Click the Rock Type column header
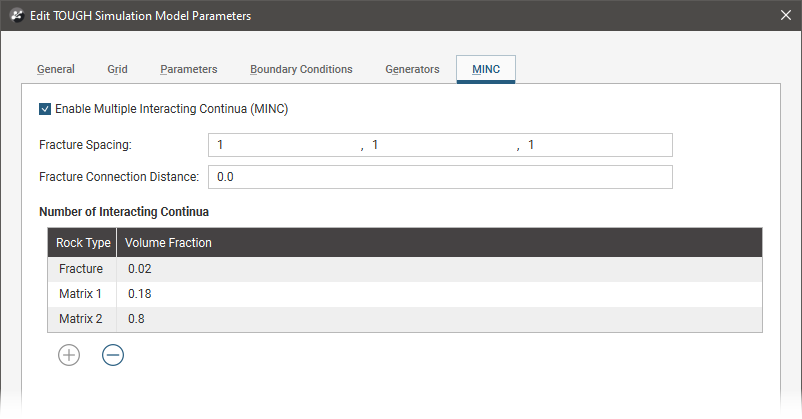This screenshot has height=419, width=802. [82, 242]
